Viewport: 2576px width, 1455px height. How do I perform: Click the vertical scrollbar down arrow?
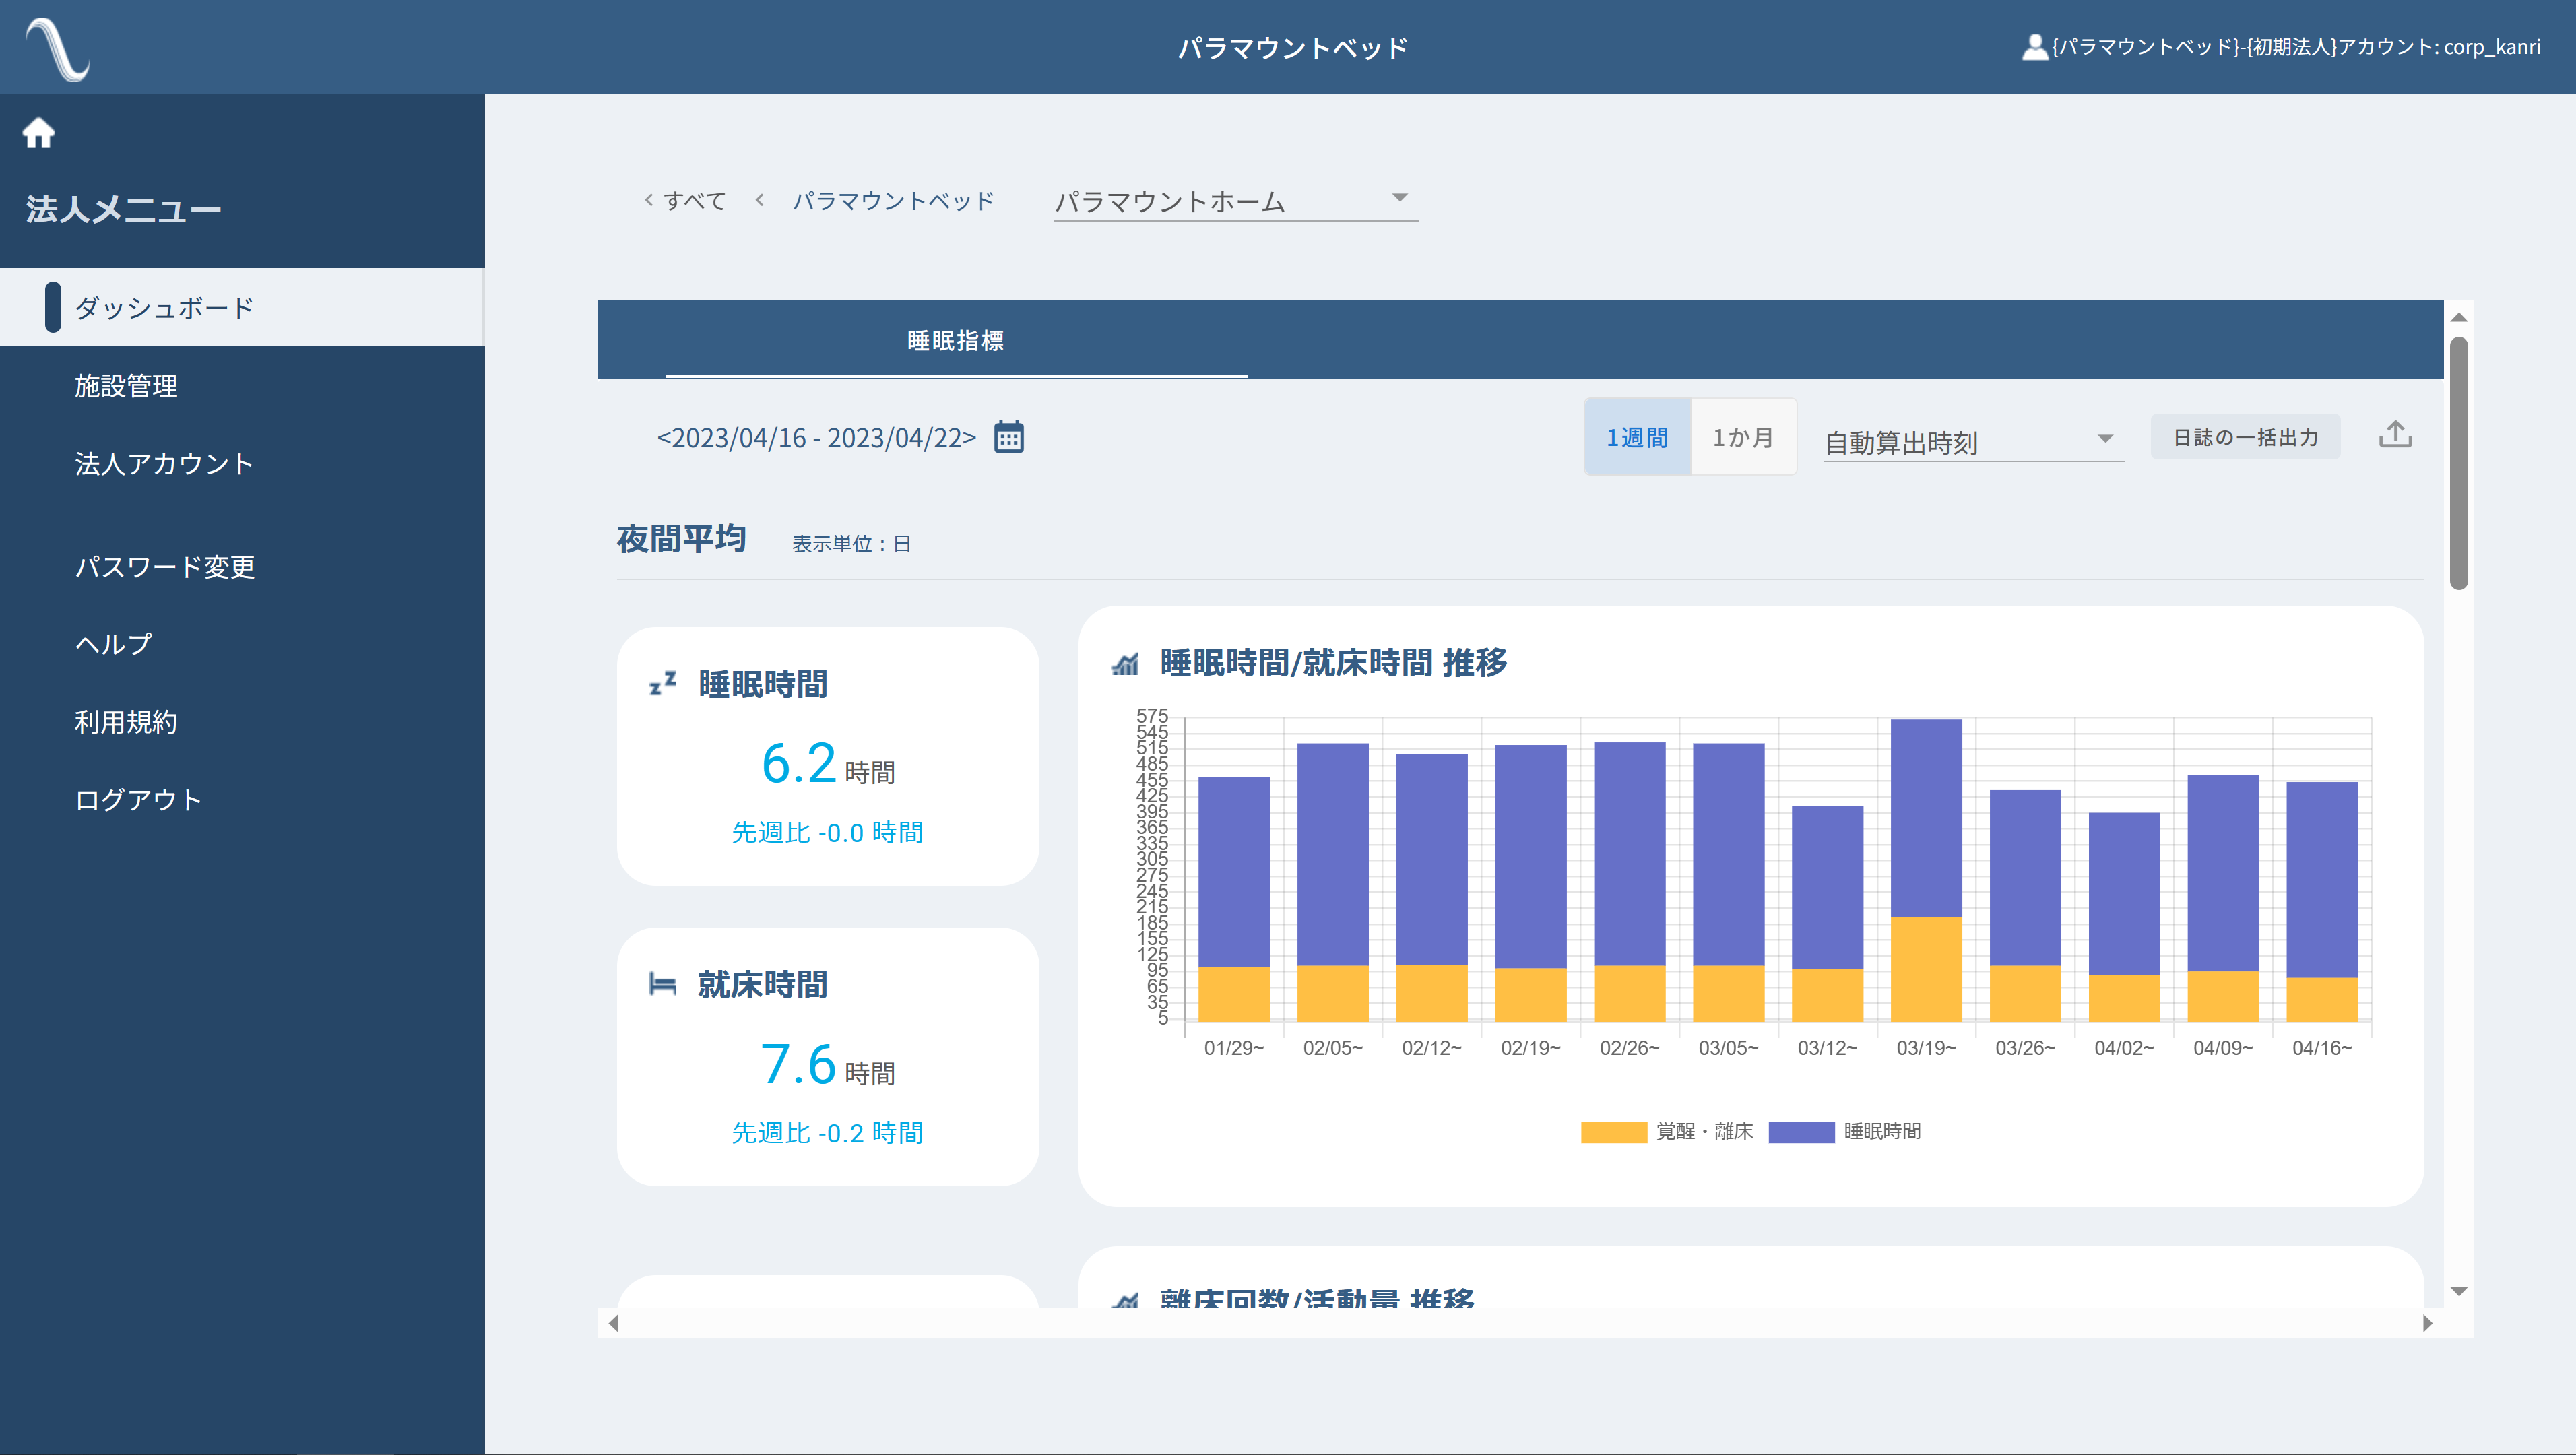point(2459,1291)
